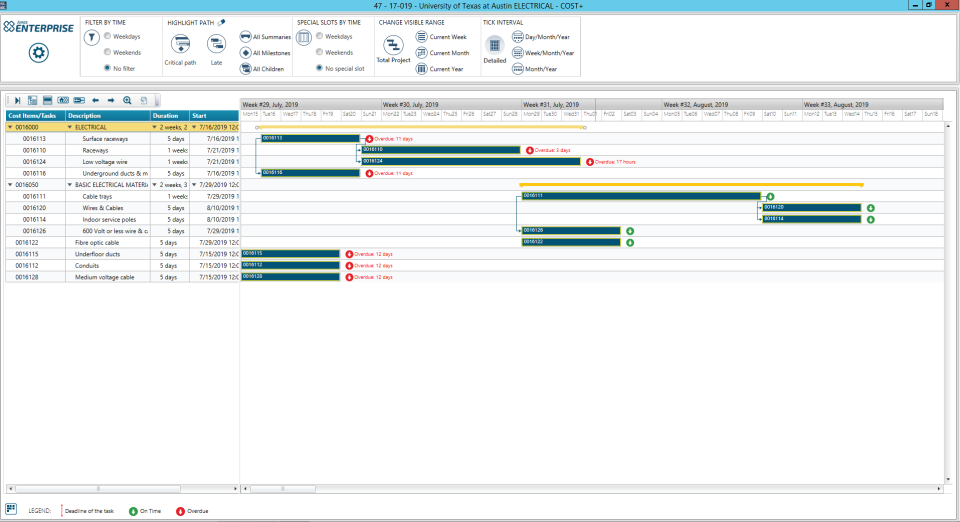Collapse the ELECTRICAL description arrow
The height and width of the screenshot is (522, 960).
[x=70, y=127]
